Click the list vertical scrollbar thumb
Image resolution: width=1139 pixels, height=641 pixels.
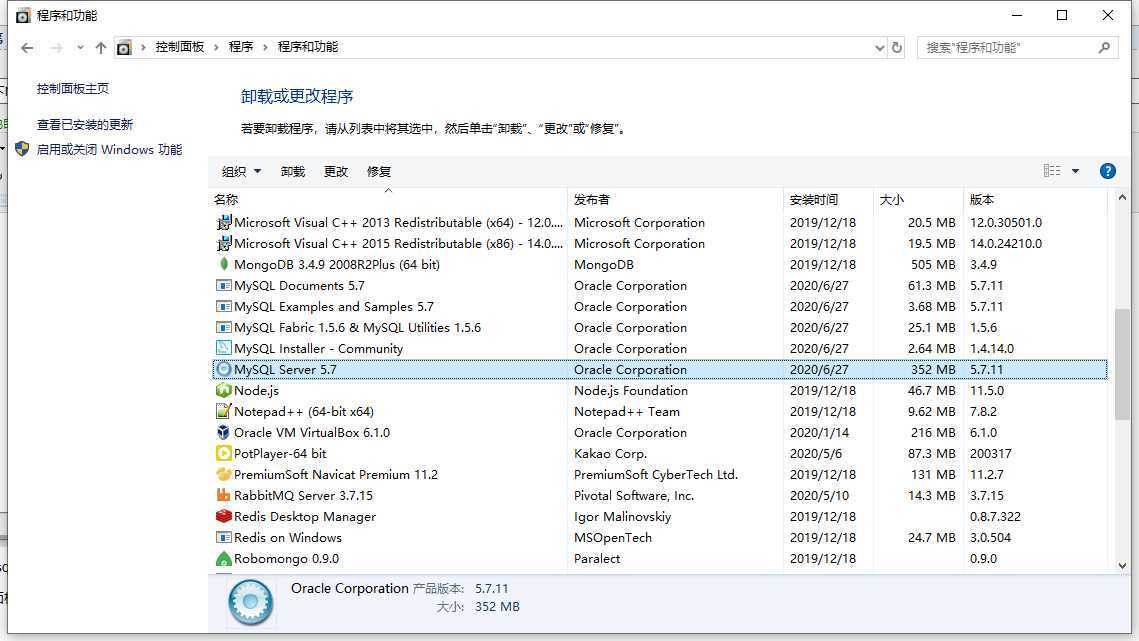click(x=1122, y=364)
